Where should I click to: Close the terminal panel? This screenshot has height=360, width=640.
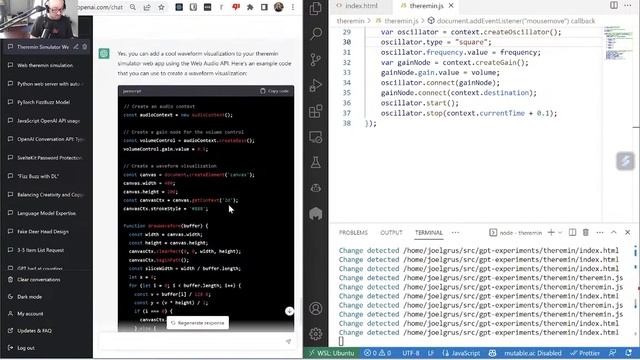[x=628, y=232]
